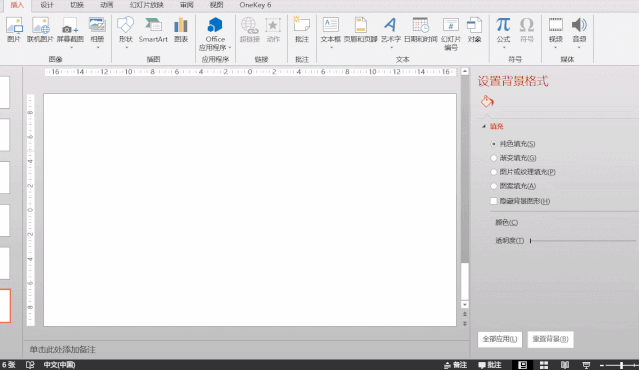Viewport: 639px width, 370px height.
Task: Click the 文本框 text box icon
Action: (x=331, y=25)
